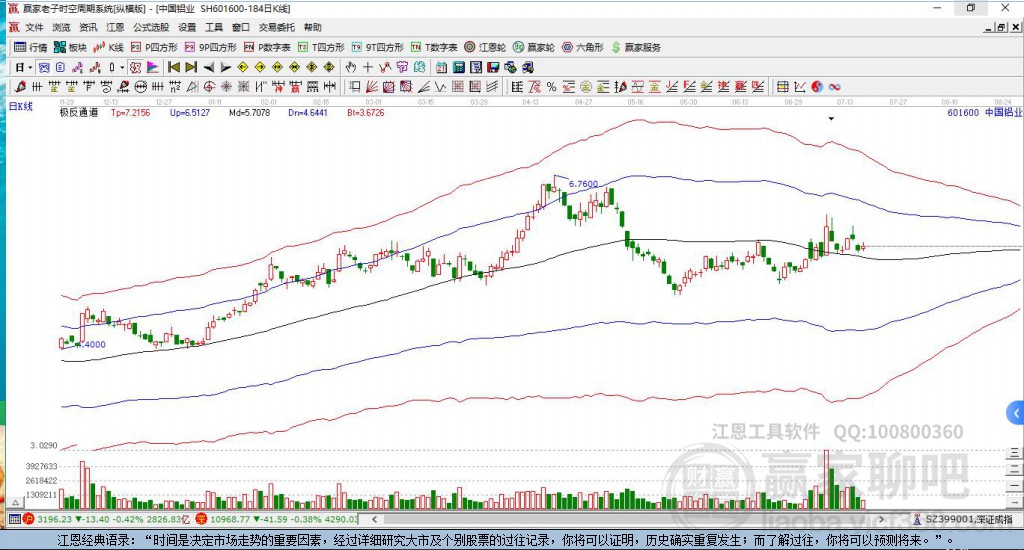Click SZ399001 深证成指 status entry
This screenshot has width=1024, height=550.
[x=963, y=519]
